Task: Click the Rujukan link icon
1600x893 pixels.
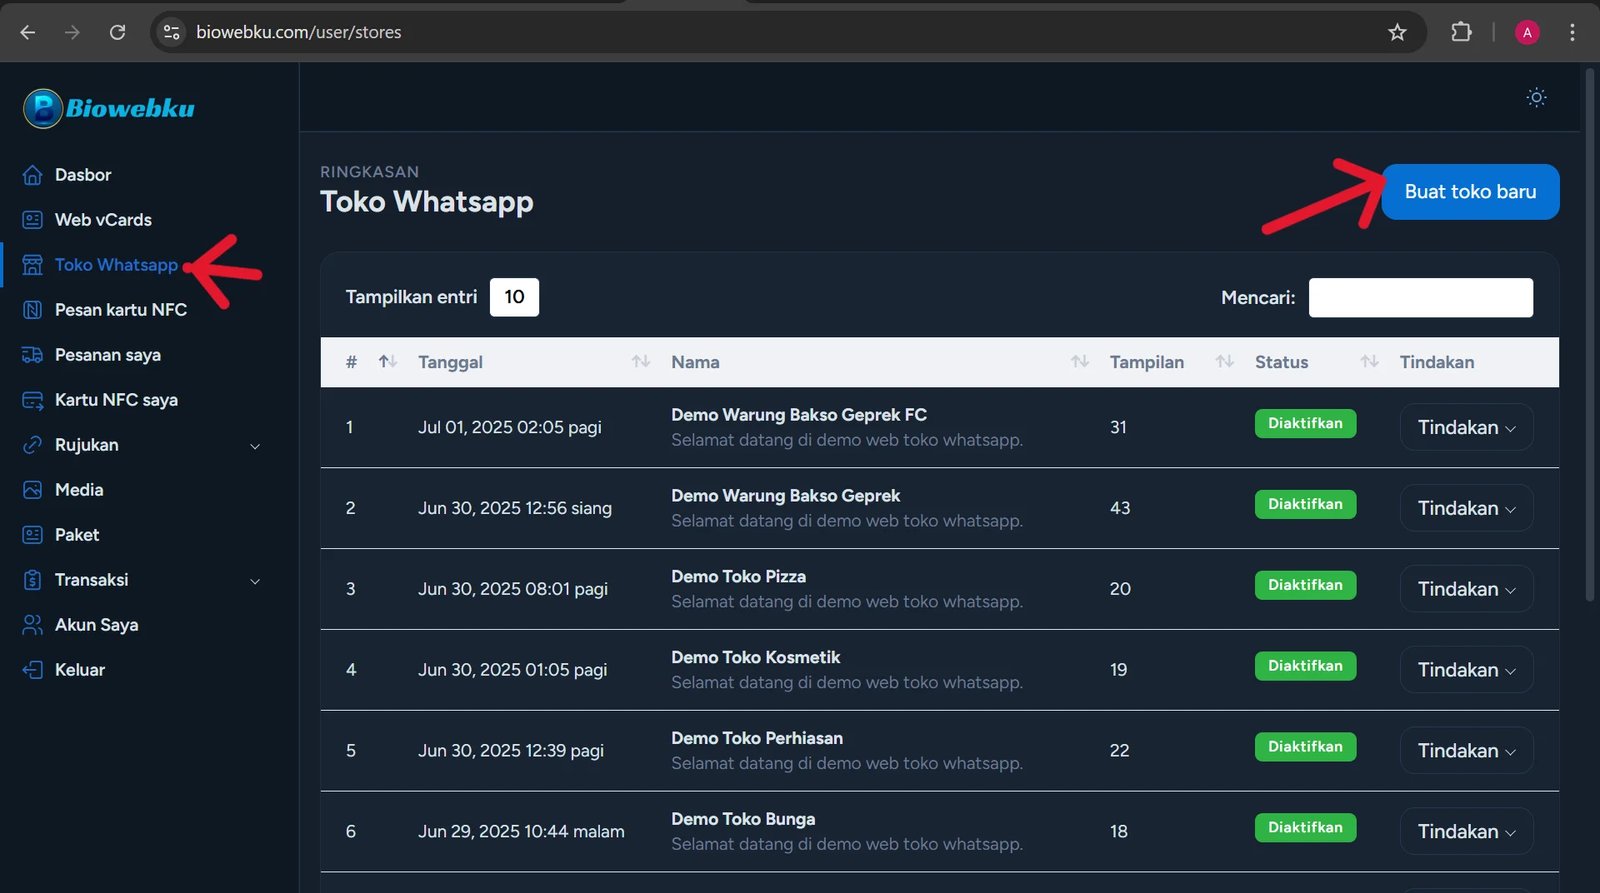Action: 32,445
